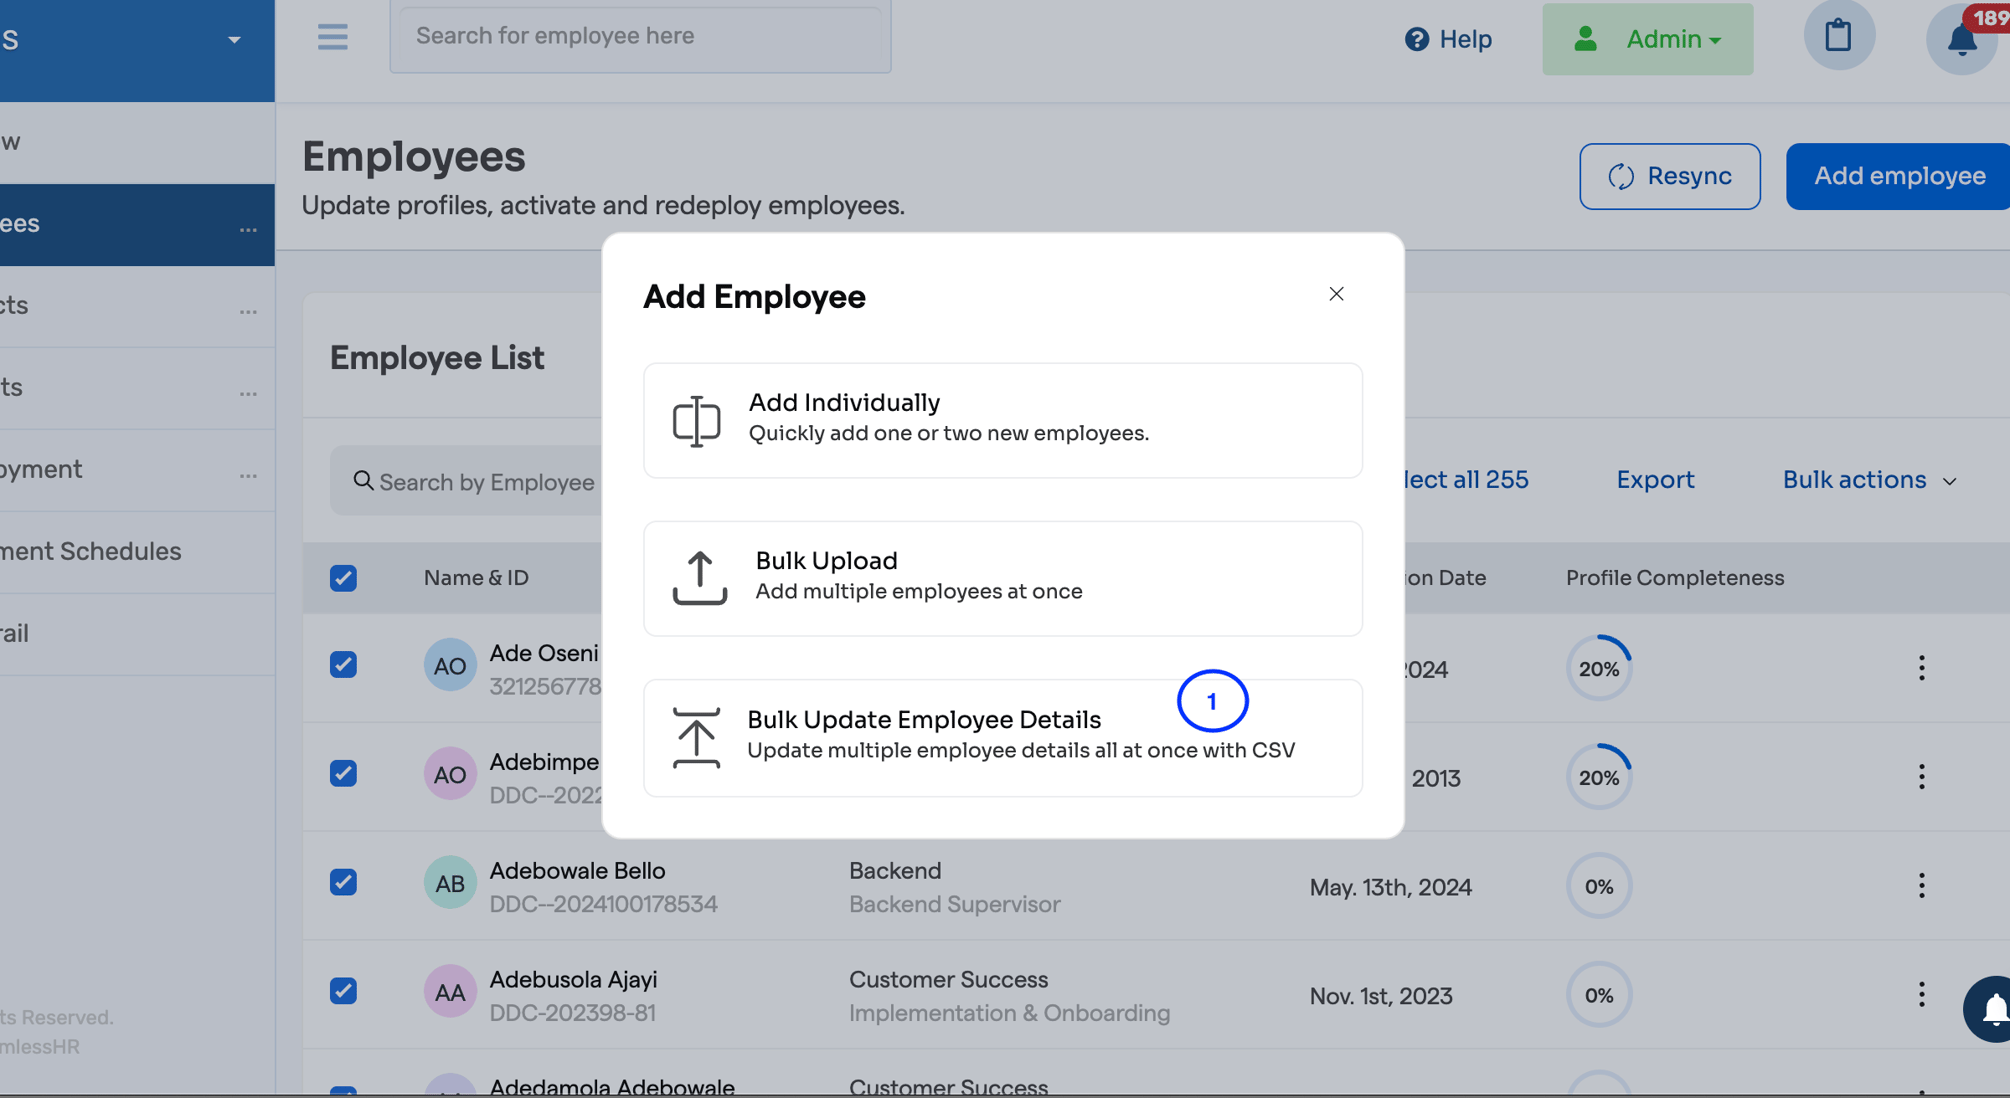Image resolution: width=2010 pixels, height=1098 pixels.
Task: Open the three-dot menu for Adebimpe row
Action: [1921, 777]
